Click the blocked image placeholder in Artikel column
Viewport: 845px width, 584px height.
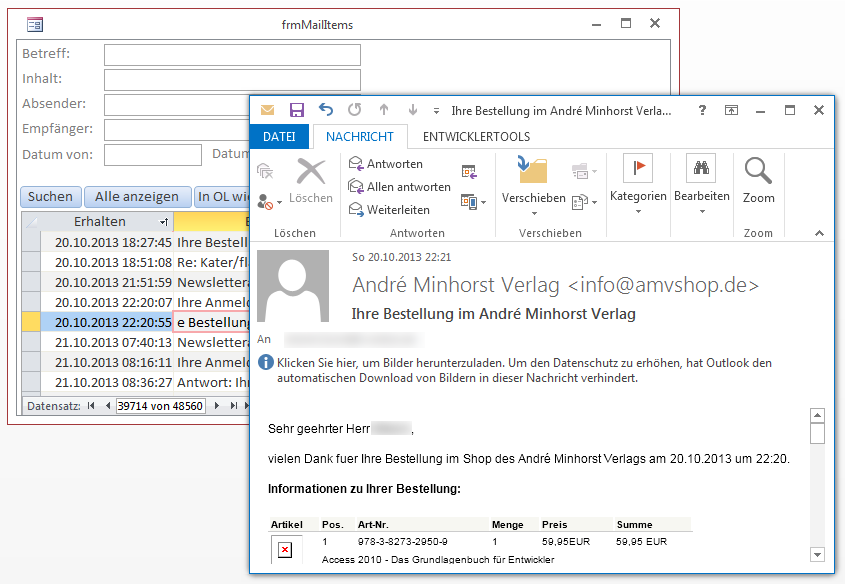[x=285, y=550]
